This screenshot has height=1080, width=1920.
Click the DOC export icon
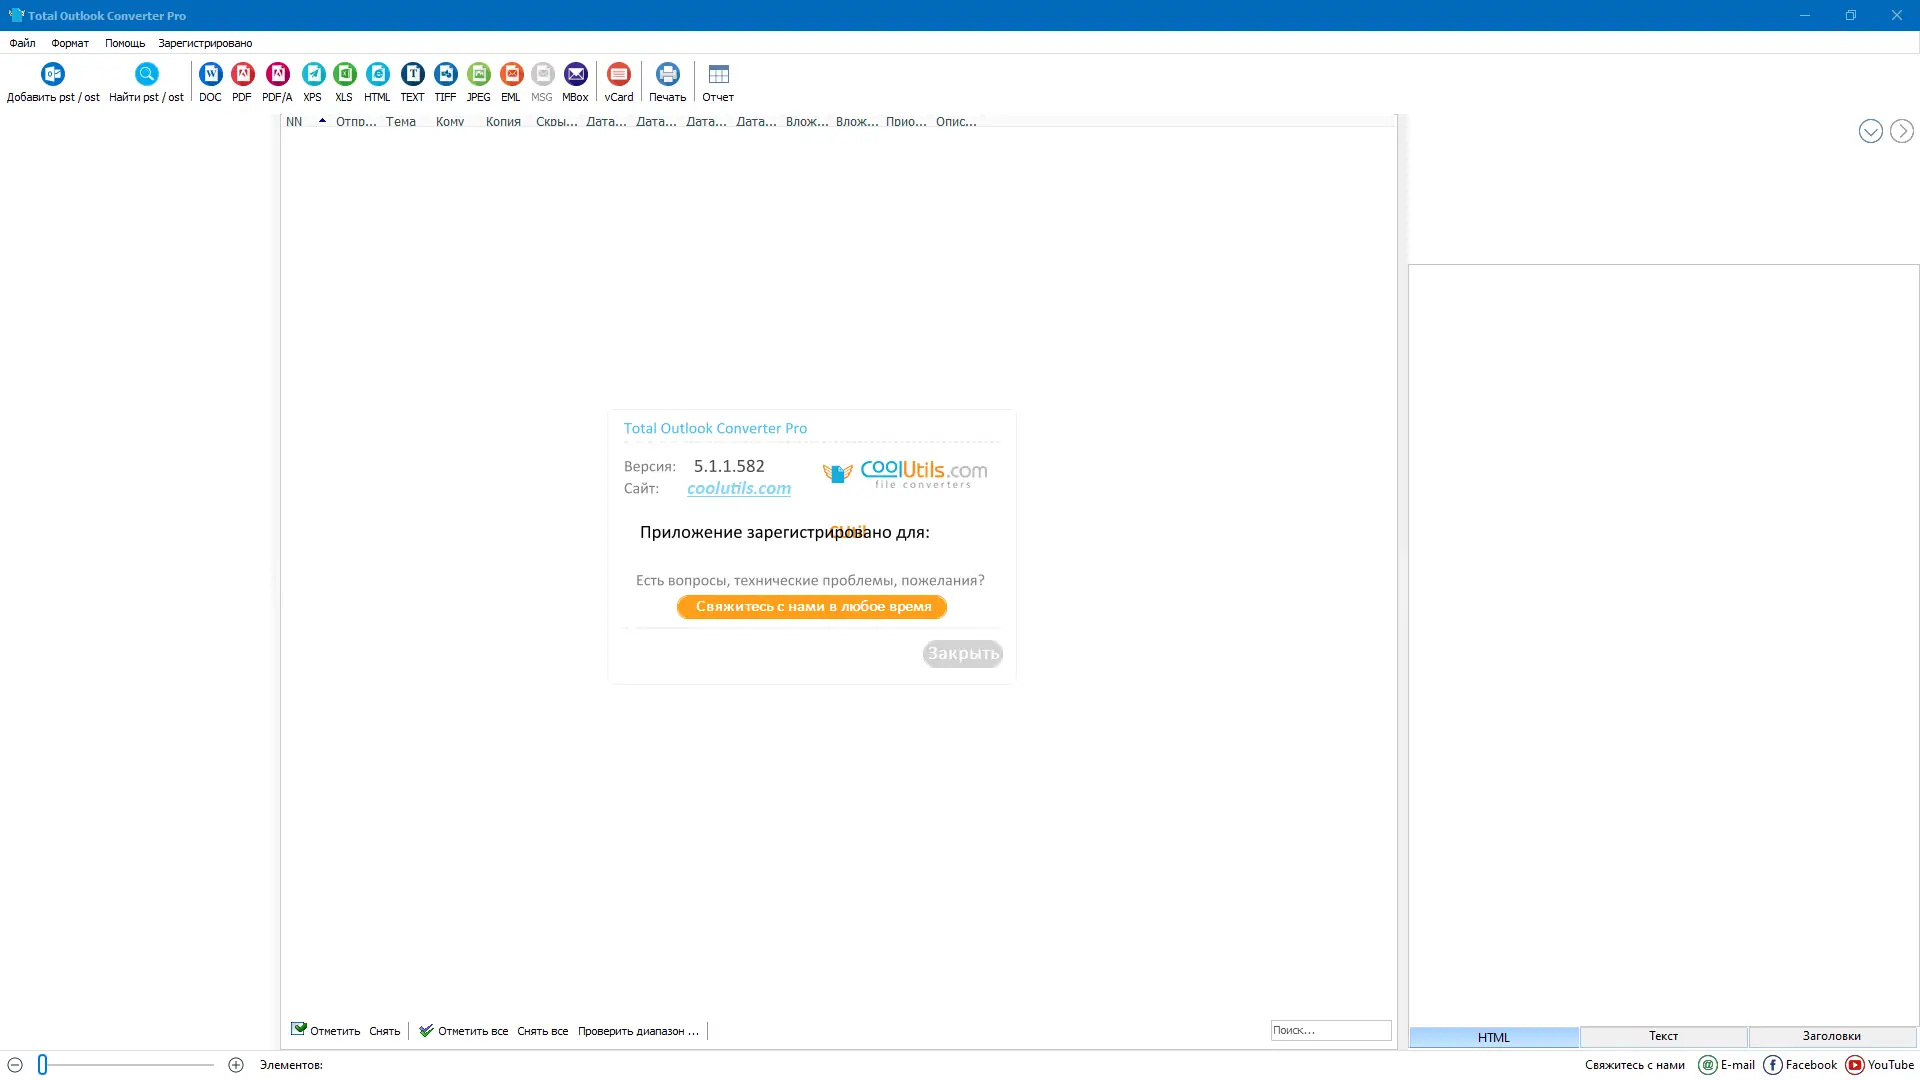coord(210,75)
